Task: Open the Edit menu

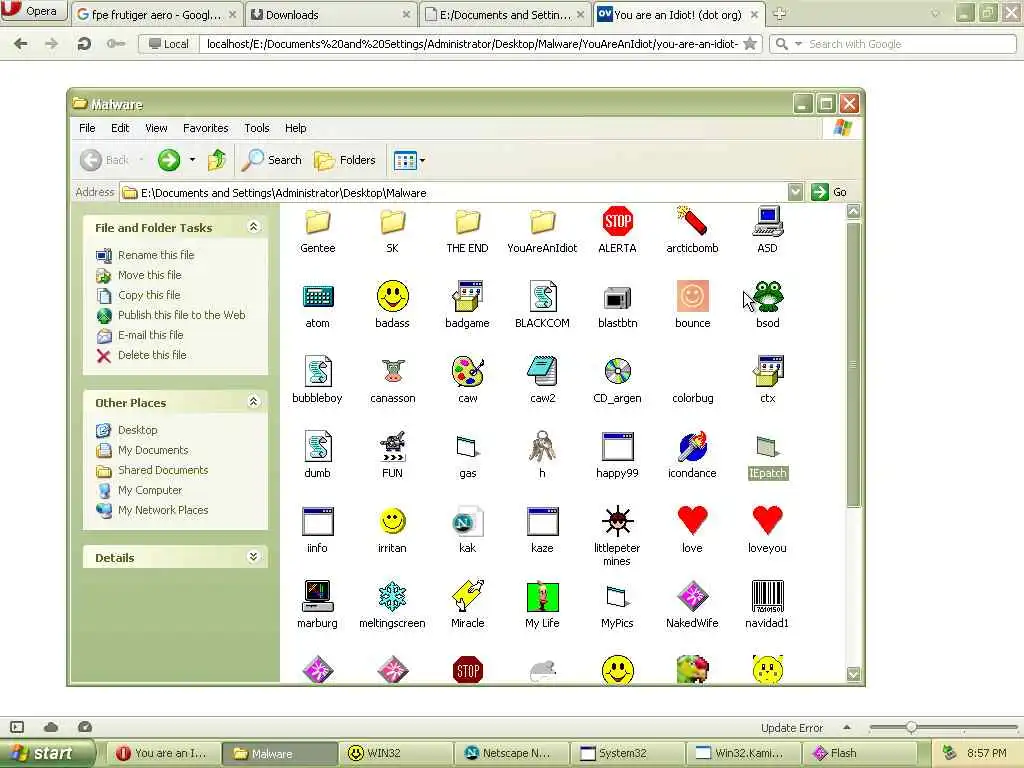Action: [120, 128]
